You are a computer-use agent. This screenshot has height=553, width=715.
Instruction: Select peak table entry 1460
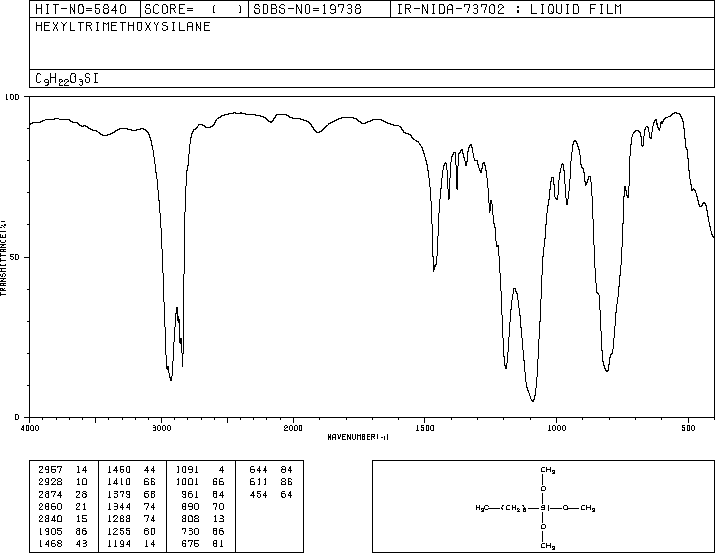pyautogui.click(x=119, y=470)
